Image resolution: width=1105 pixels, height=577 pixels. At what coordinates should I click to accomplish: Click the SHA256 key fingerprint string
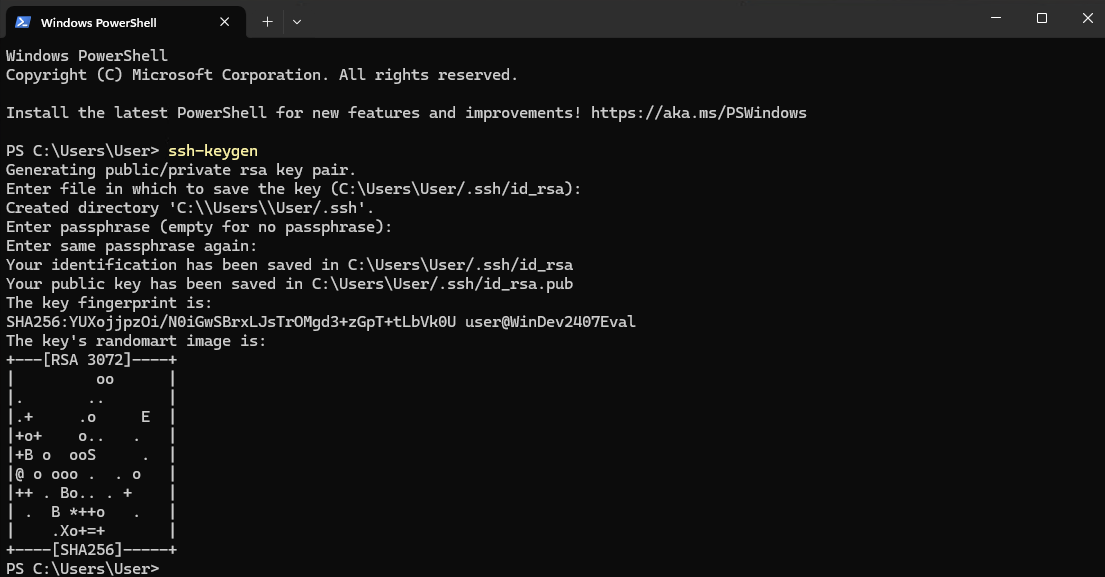click(230, 322)
